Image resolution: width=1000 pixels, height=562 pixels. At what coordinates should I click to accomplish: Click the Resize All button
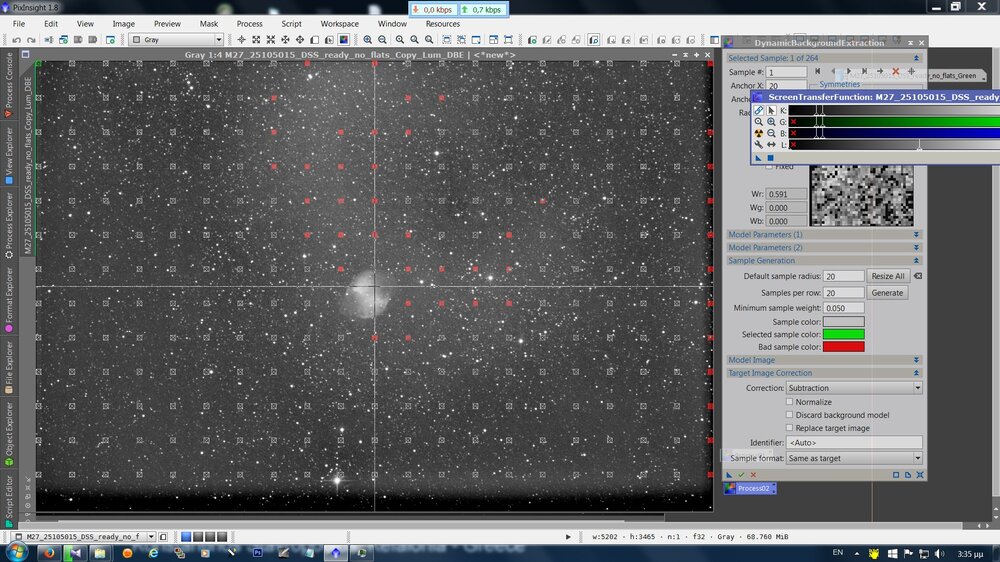point(887,276)
